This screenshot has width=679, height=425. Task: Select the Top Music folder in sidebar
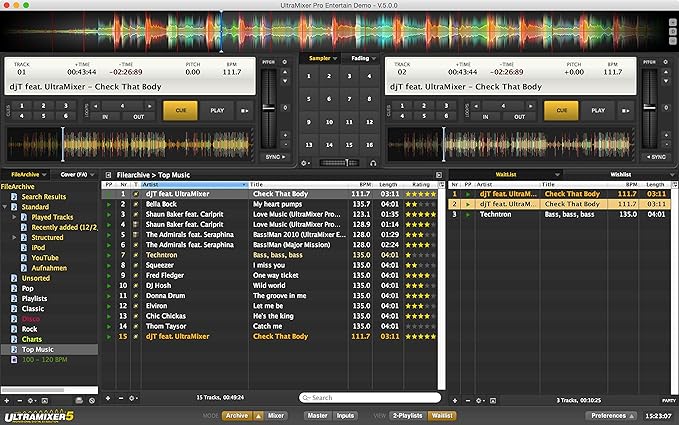38,349
